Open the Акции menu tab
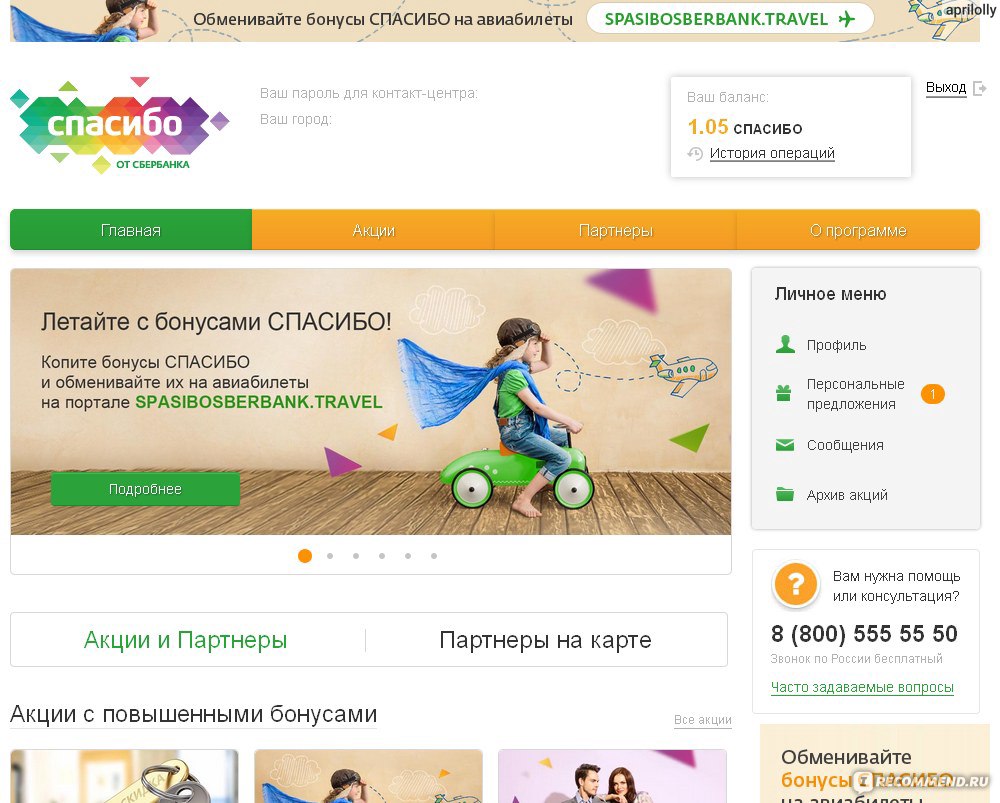 374,230
